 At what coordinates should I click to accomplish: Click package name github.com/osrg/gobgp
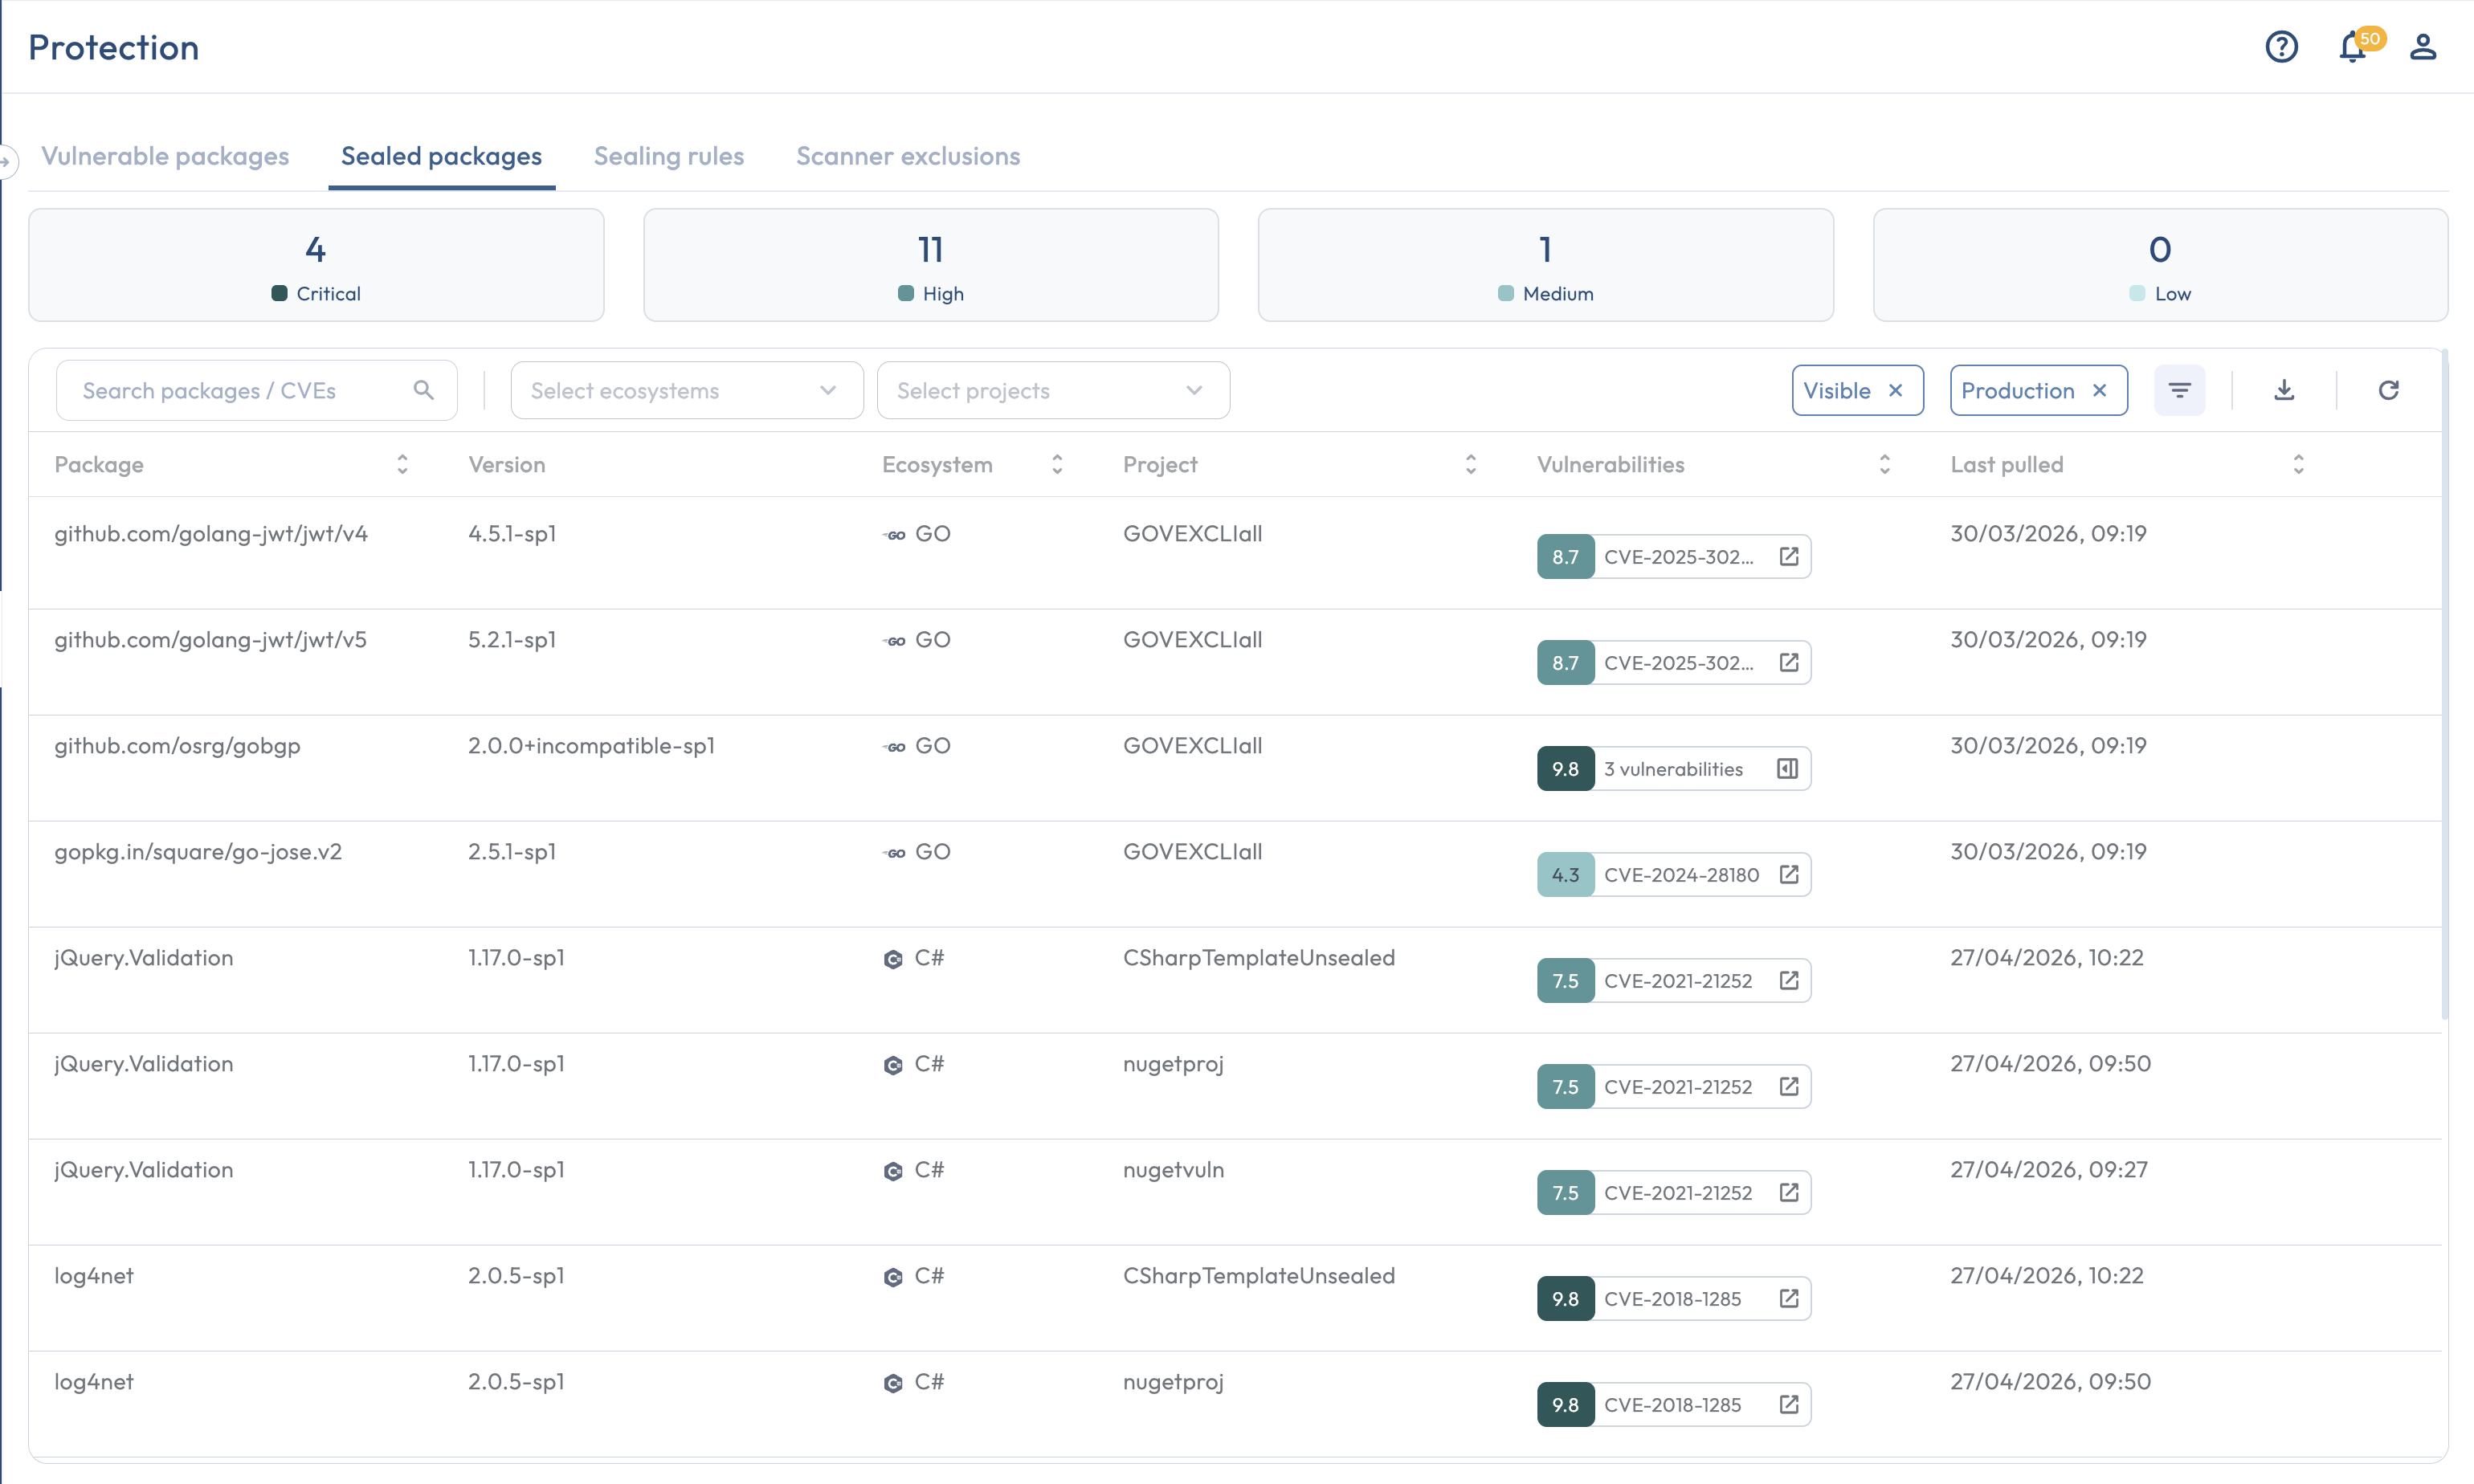click(177, 746)
